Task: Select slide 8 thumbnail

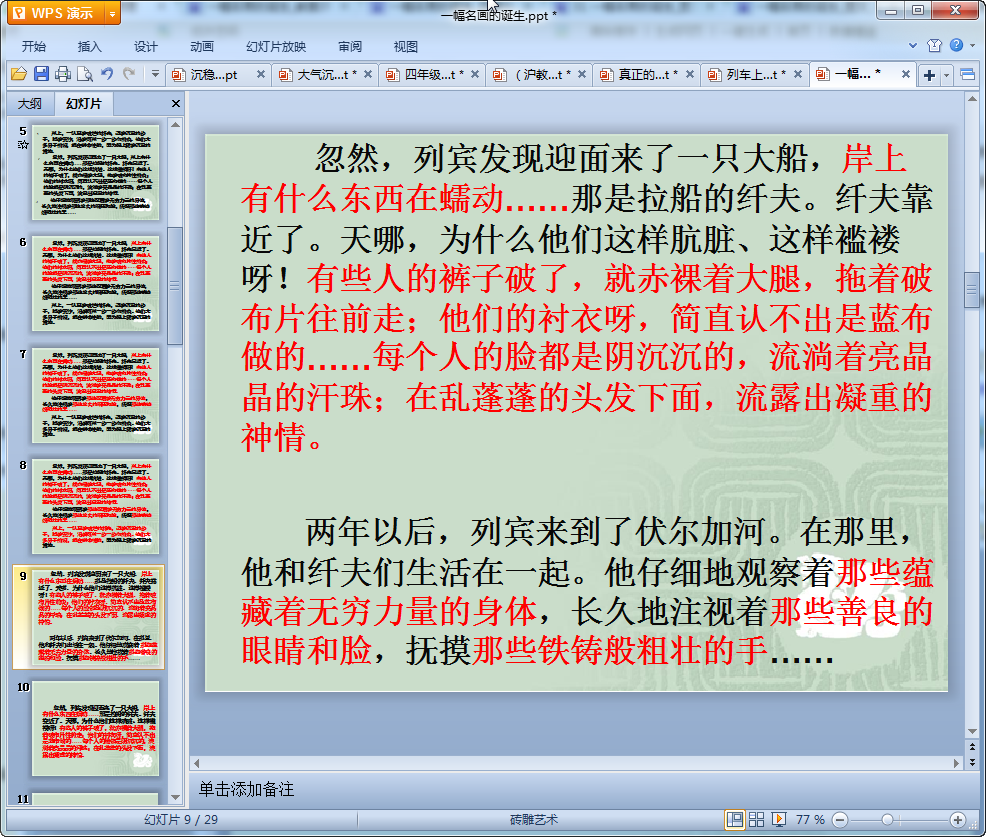Action: pos(96,506)
